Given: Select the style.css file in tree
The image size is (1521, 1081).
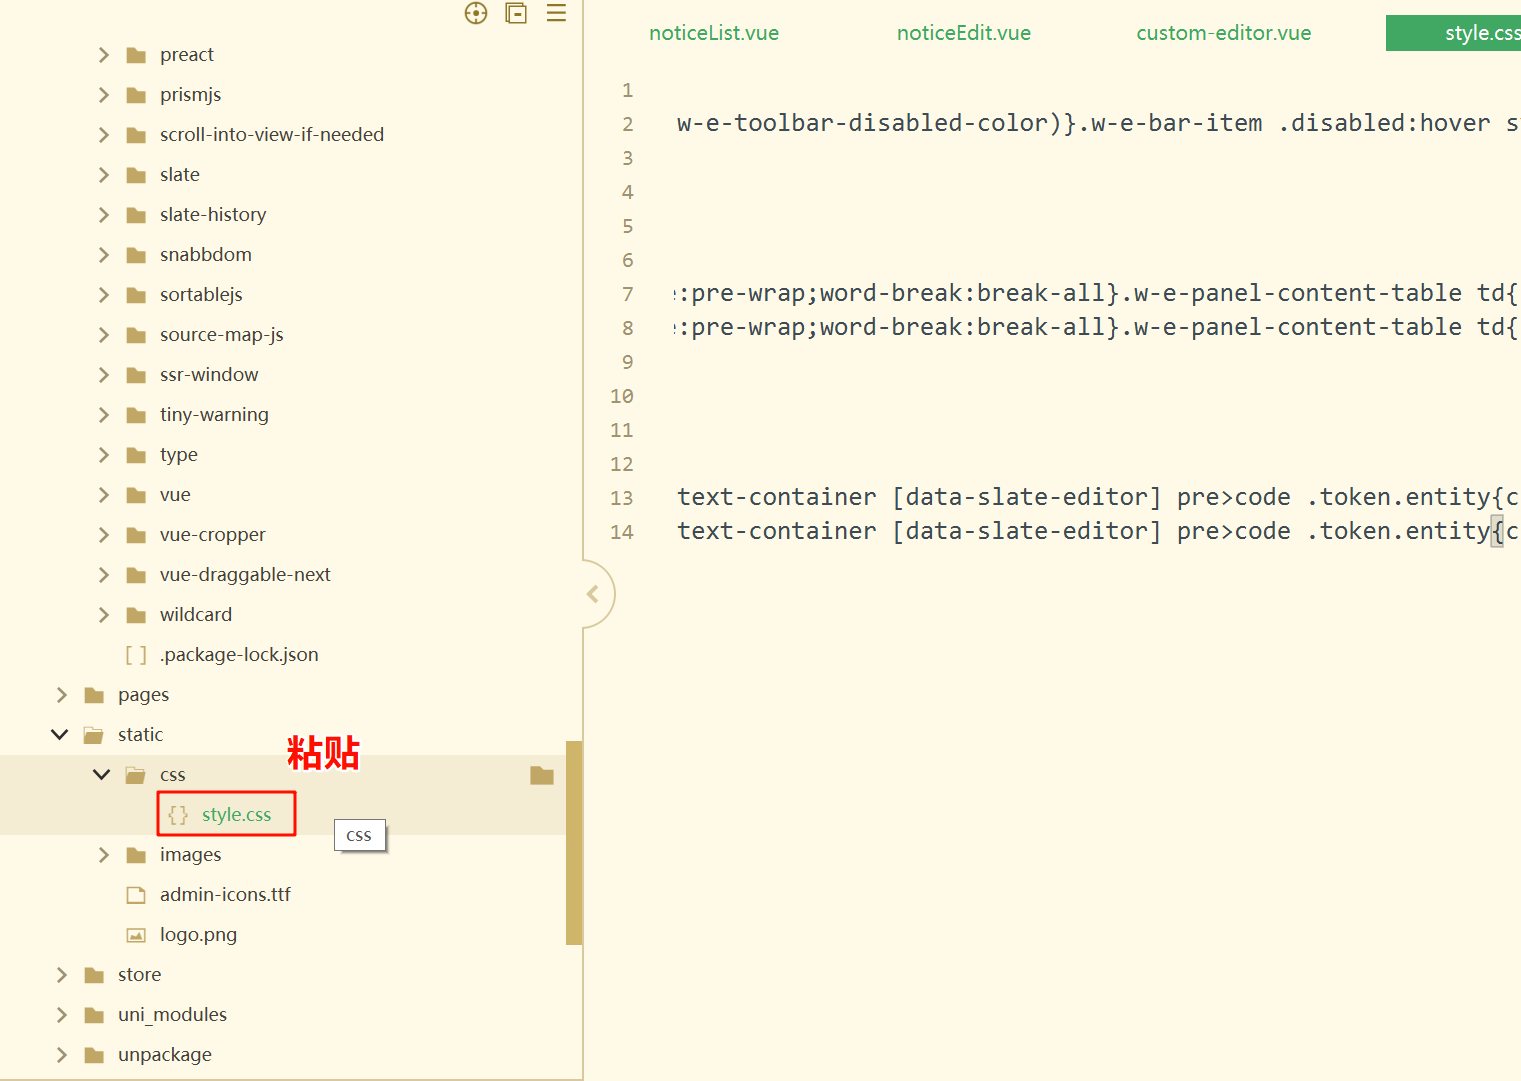Looking at the screenshot, I should pos(237,815).
